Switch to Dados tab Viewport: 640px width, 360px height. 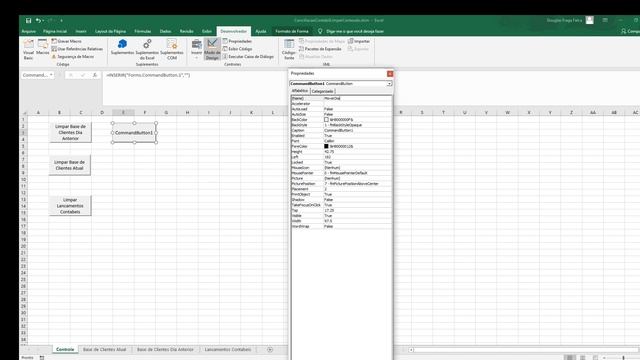(165, 31)
